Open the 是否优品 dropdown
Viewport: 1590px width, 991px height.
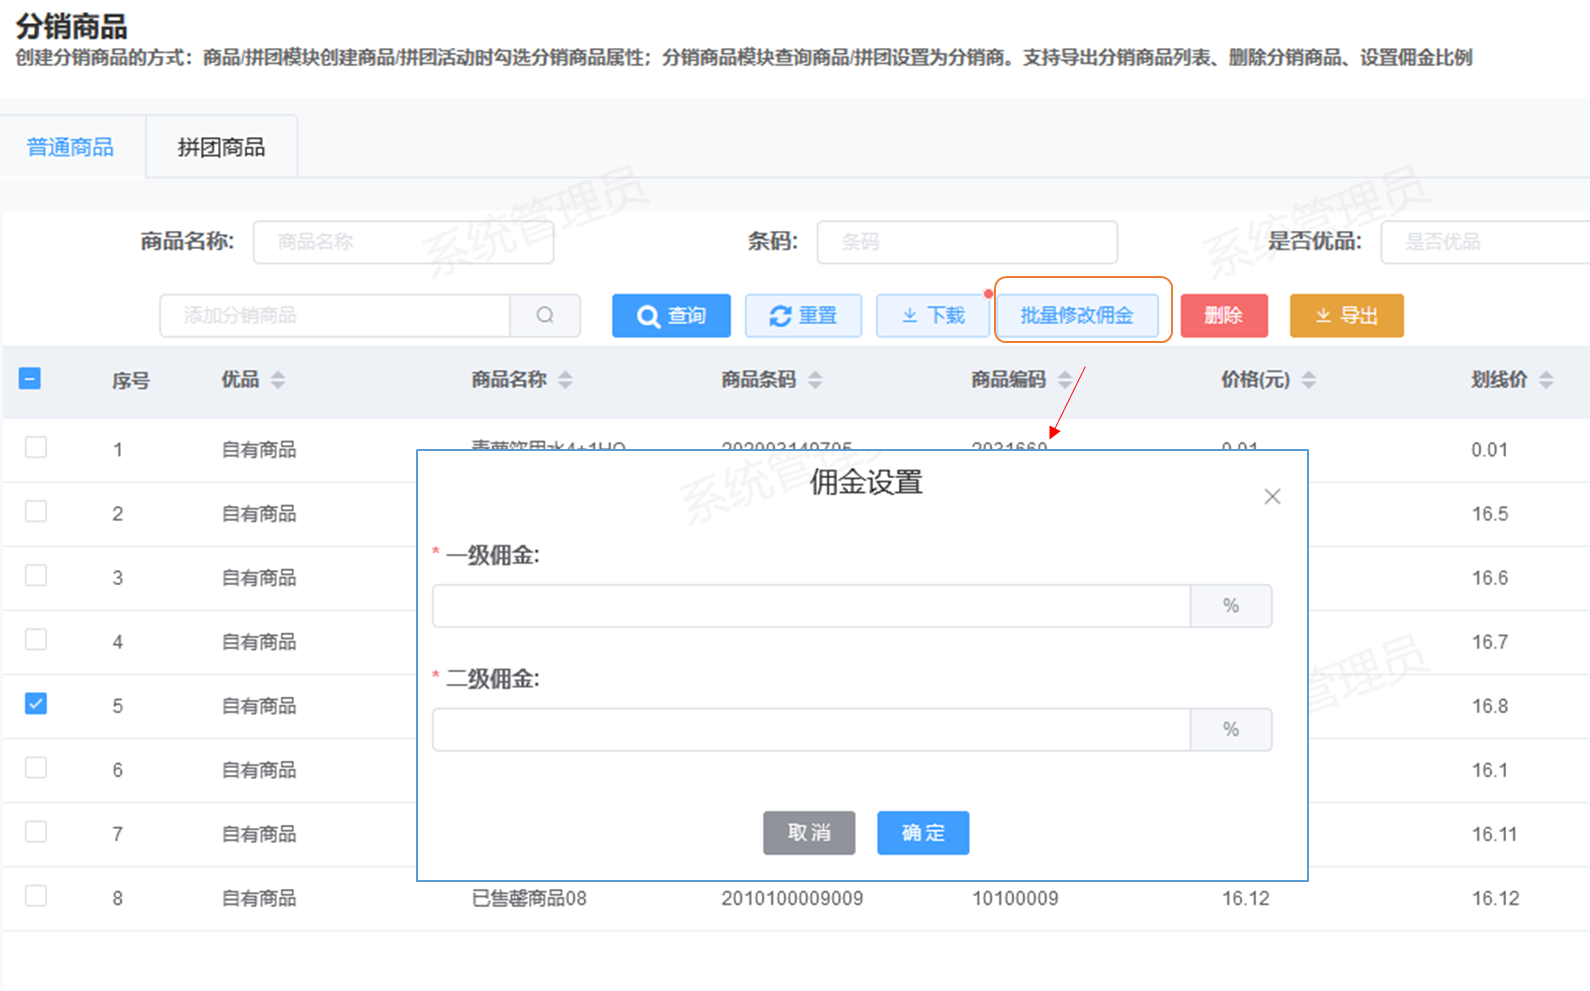[1484, 242]
